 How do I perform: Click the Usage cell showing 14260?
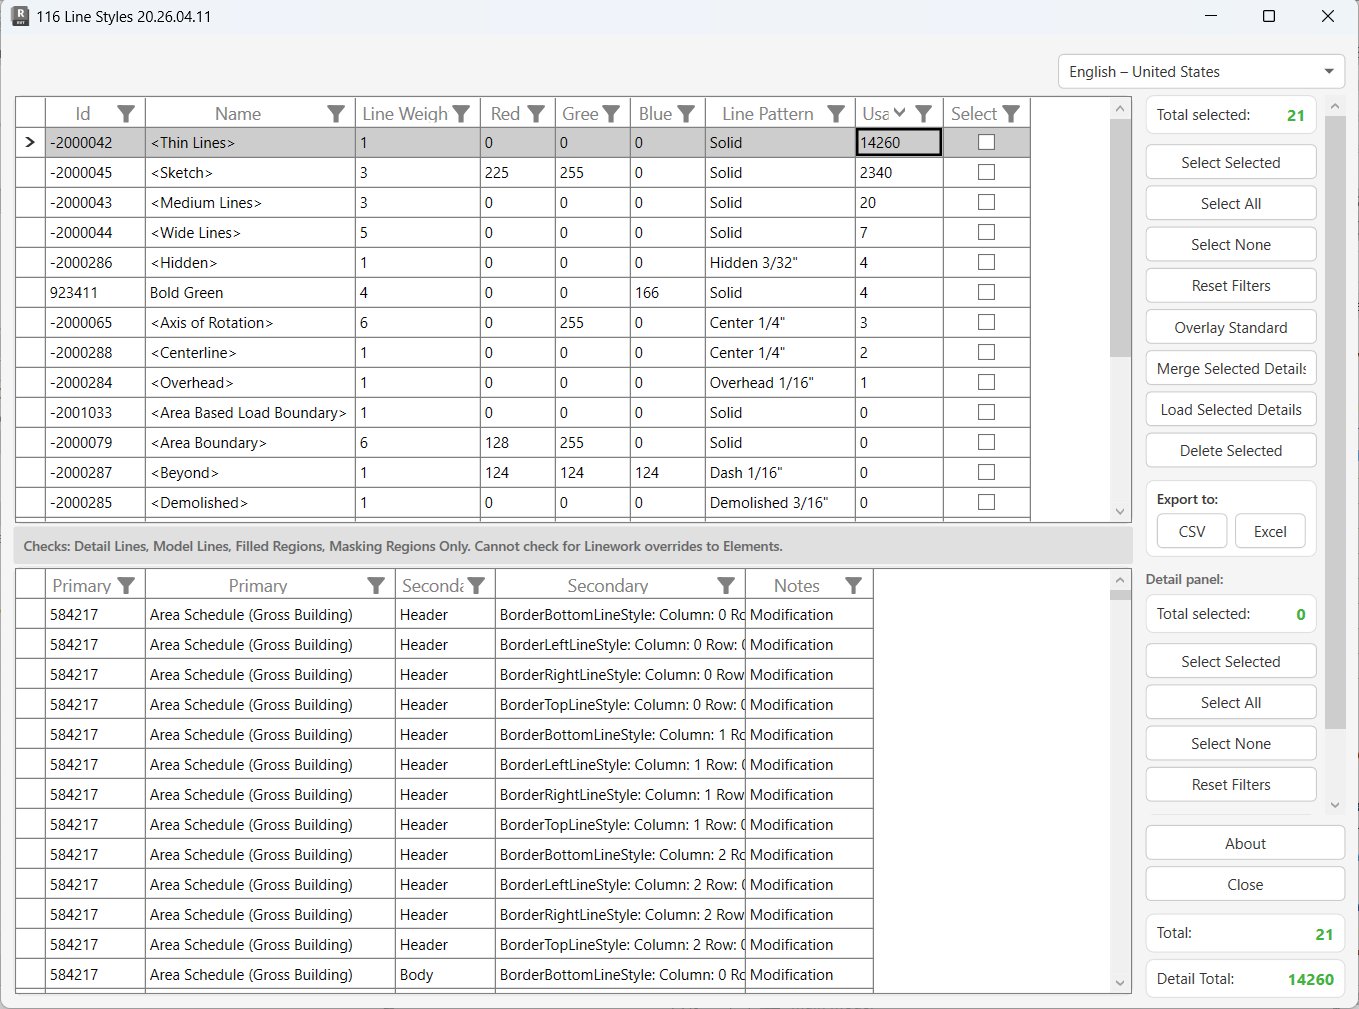click(x=898, y=143)
